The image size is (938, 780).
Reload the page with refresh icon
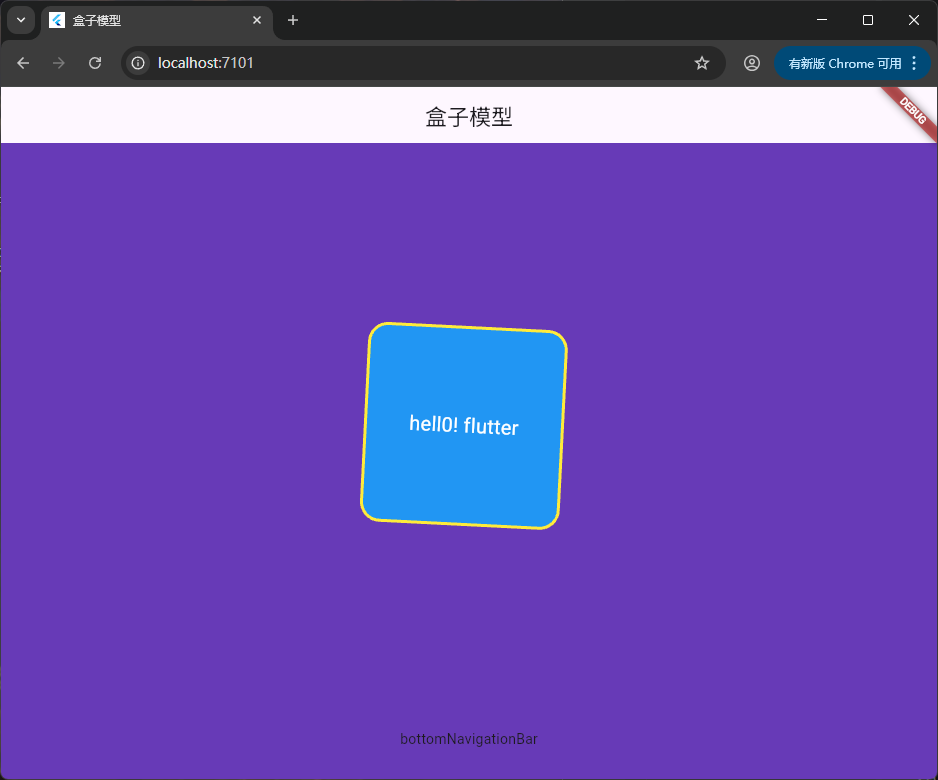95,63
